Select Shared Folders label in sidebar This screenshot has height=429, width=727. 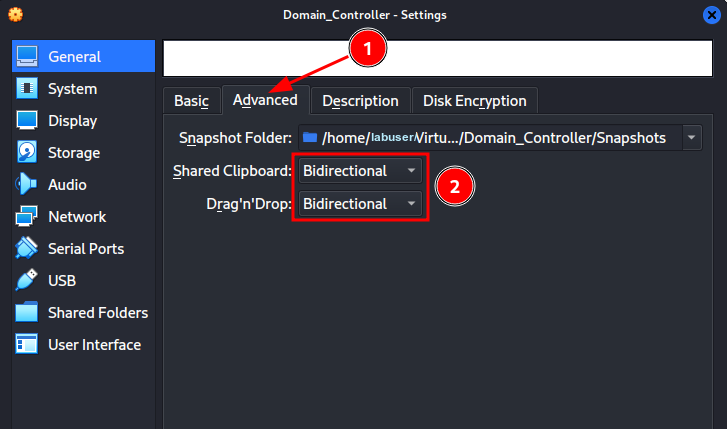pyautogui.click(x=98, y=313)
